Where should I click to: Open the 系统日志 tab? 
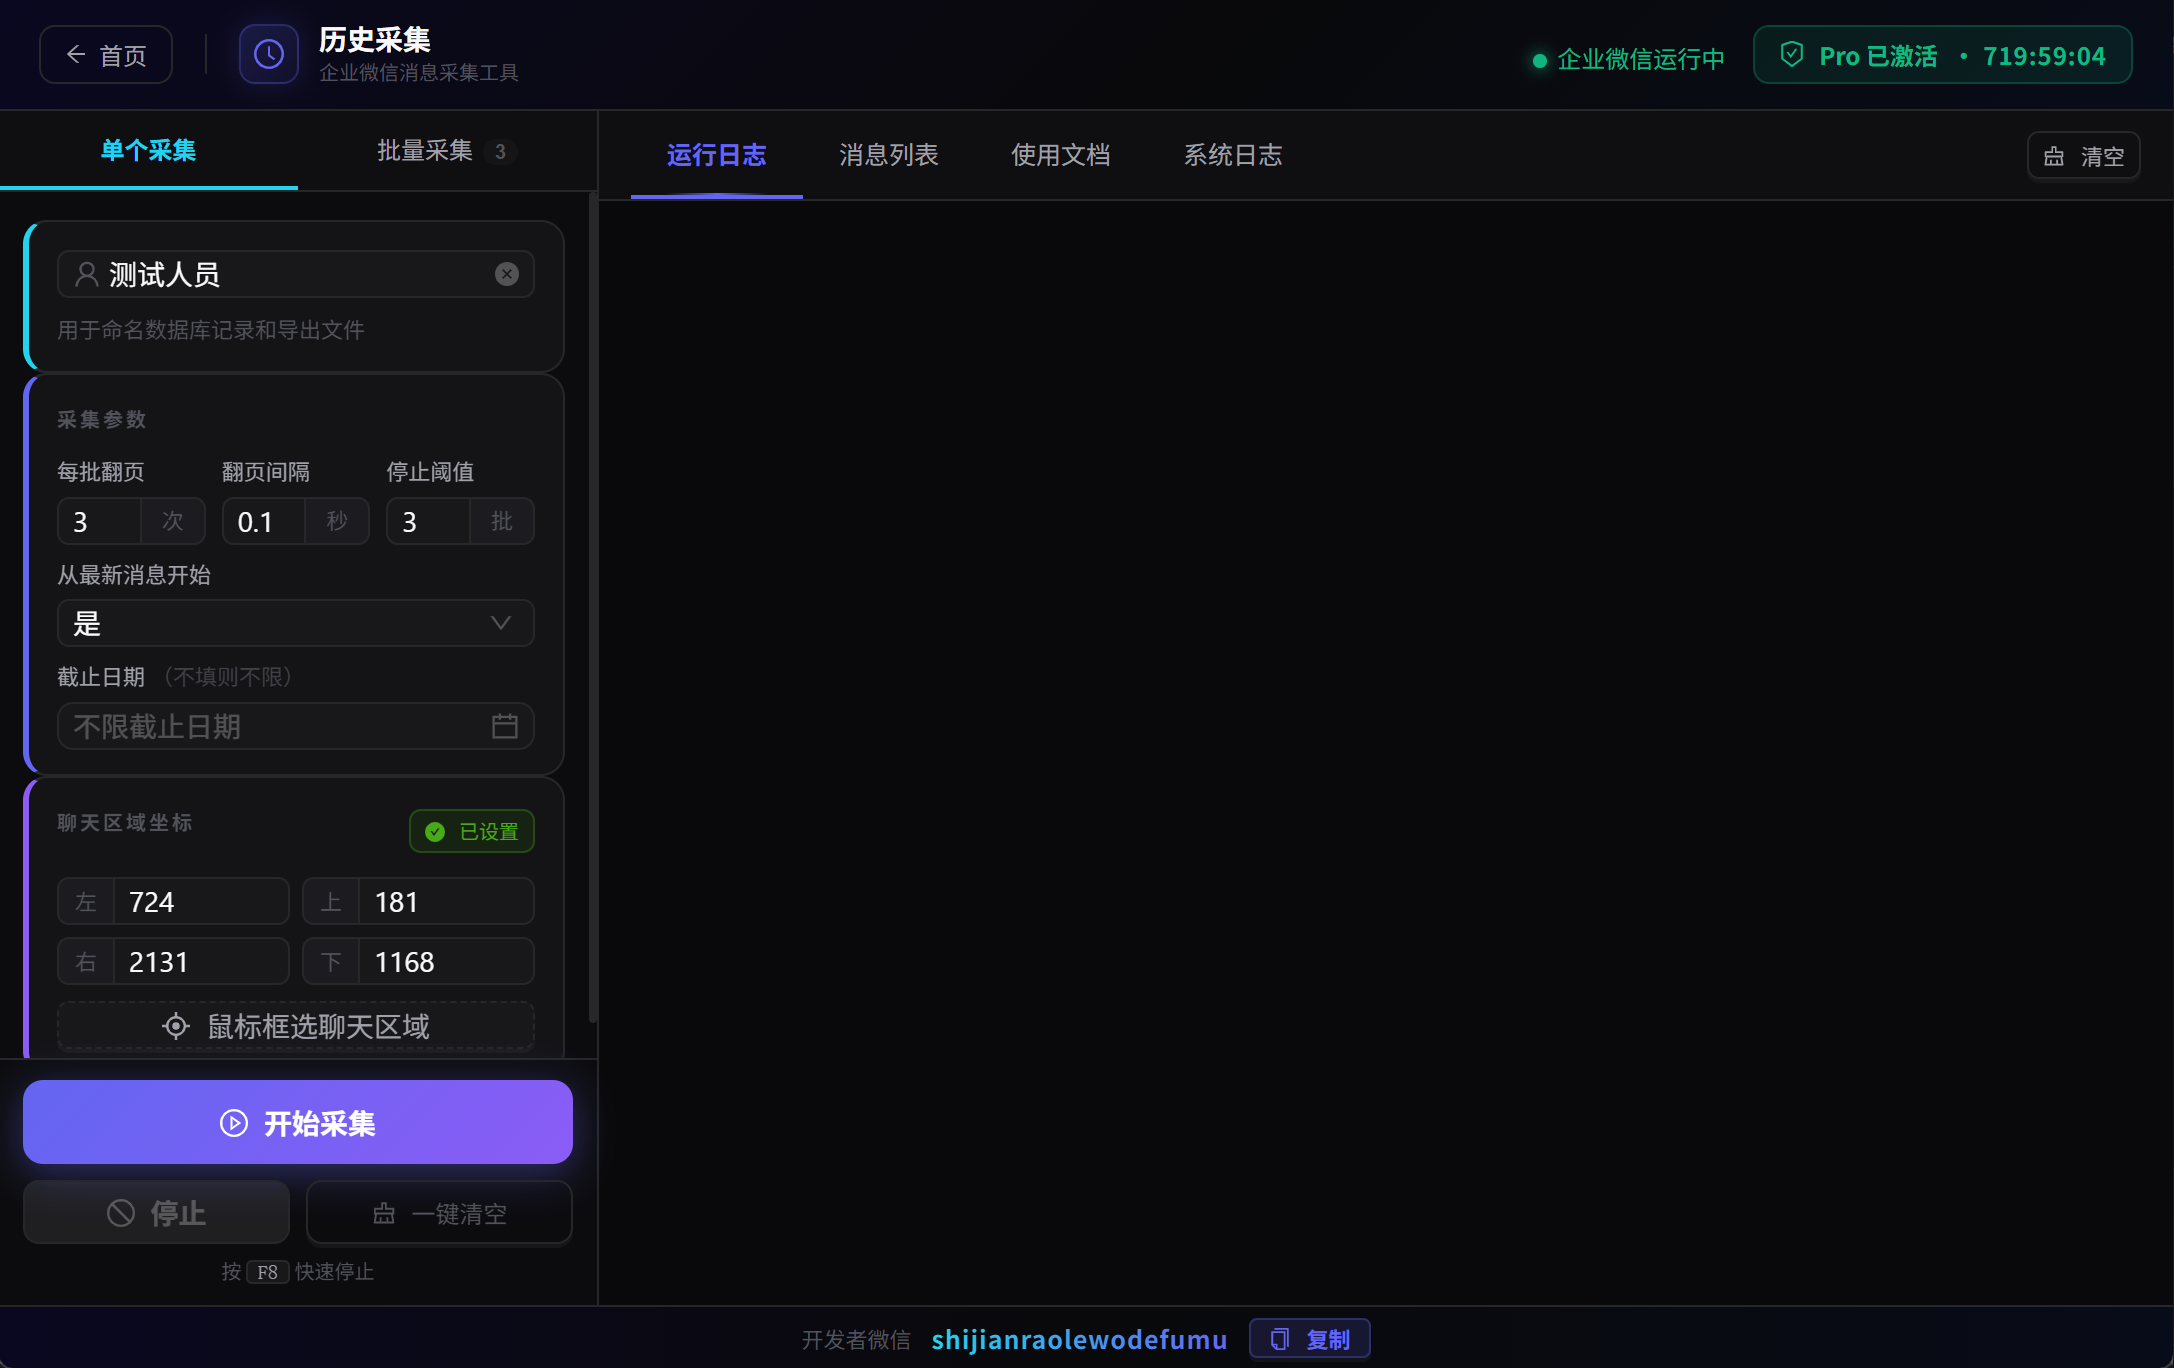[1232, 155]
